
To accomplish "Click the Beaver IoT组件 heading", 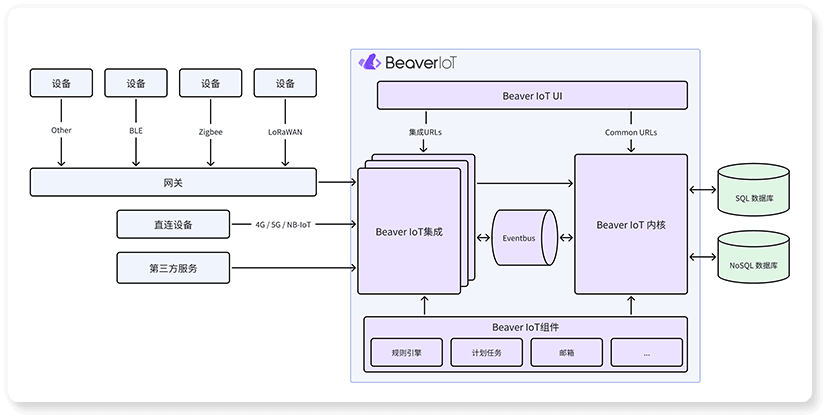I will tap(525, 327).
